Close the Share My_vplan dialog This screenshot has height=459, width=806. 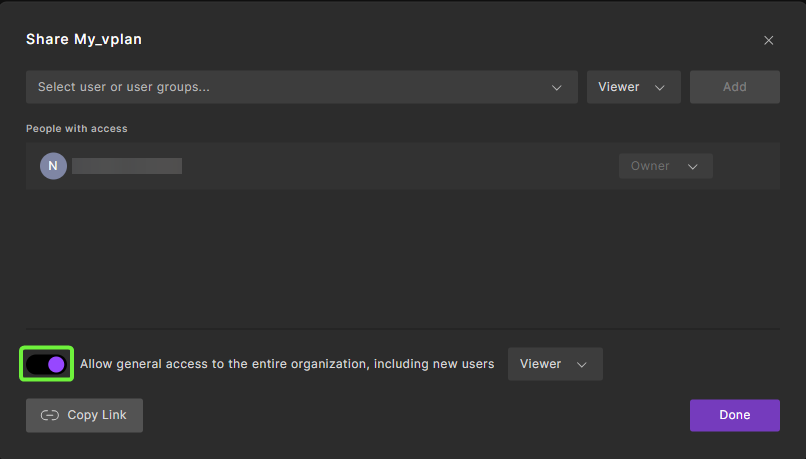(x=768, y=40)
